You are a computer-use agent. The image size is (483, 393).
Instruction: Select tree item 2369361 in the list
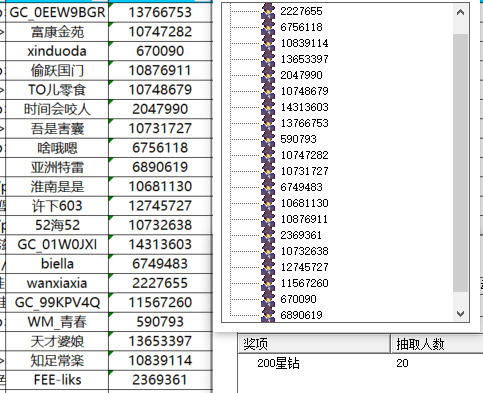[x=301, y=235]
